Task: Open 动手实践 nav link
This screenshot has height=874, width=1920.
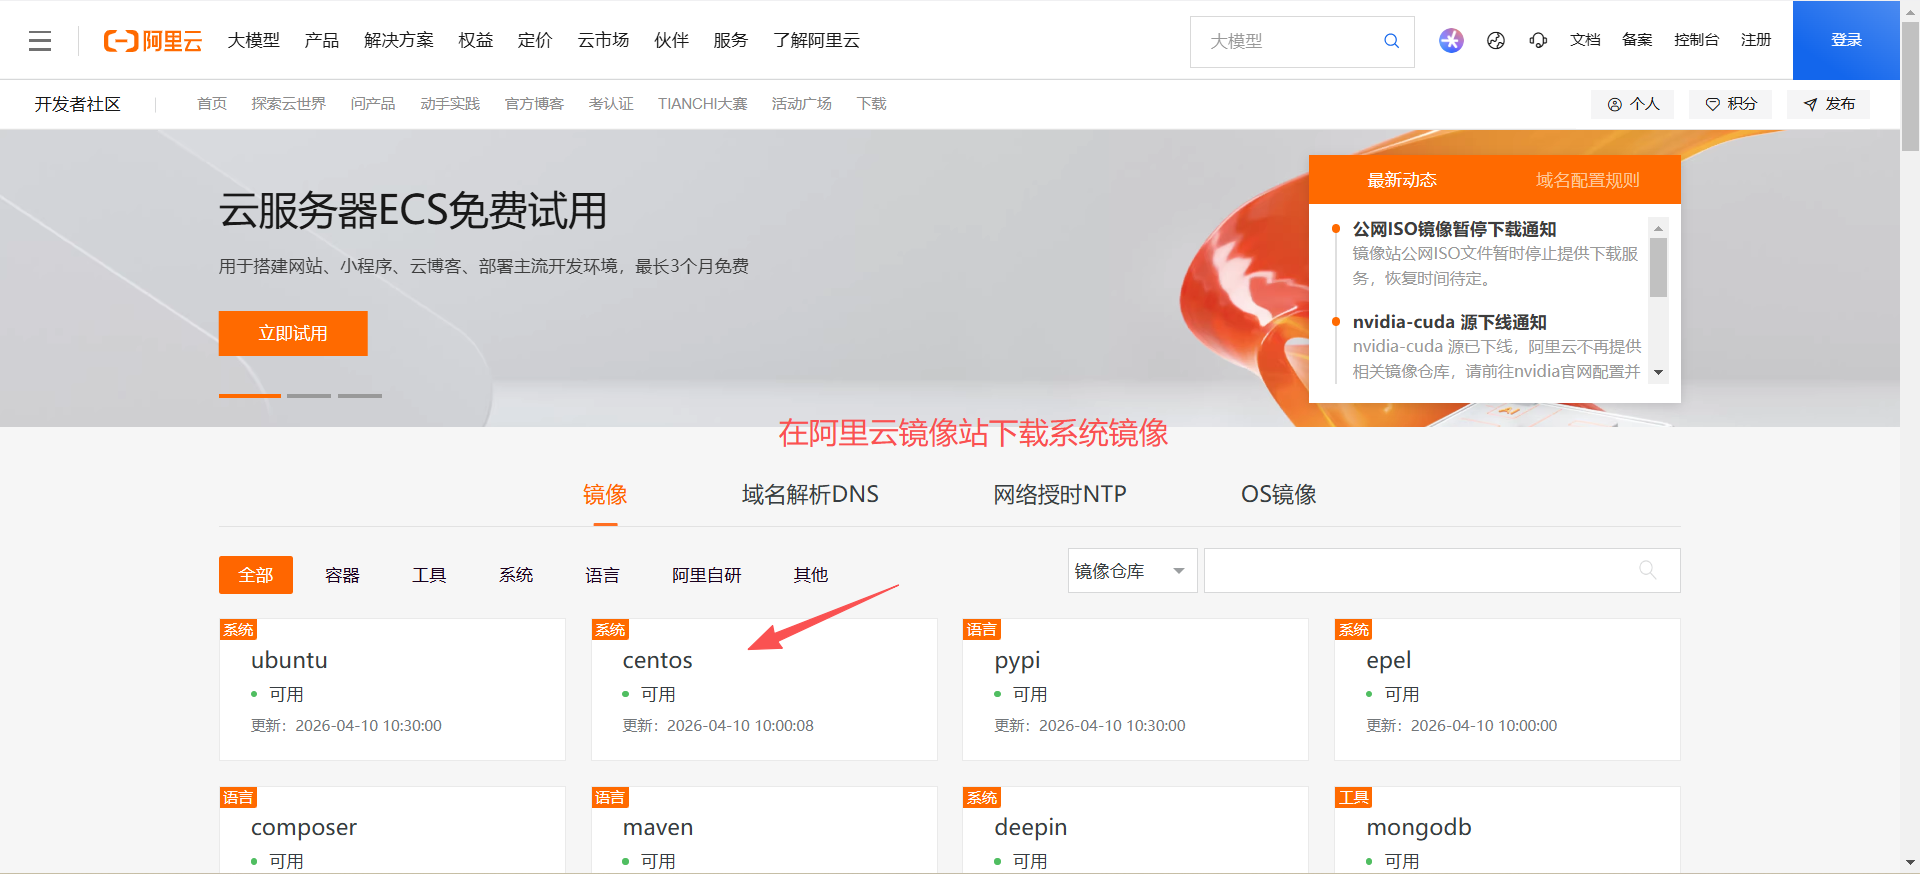Action: click(450, 104)
